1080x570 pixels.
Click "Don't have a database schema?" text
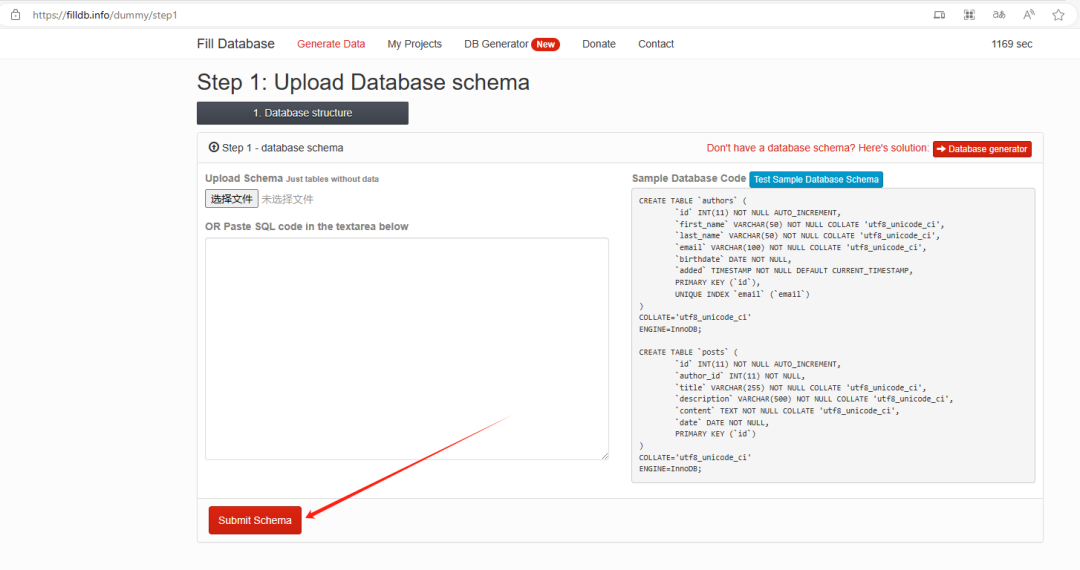click(x=817, y=148)
